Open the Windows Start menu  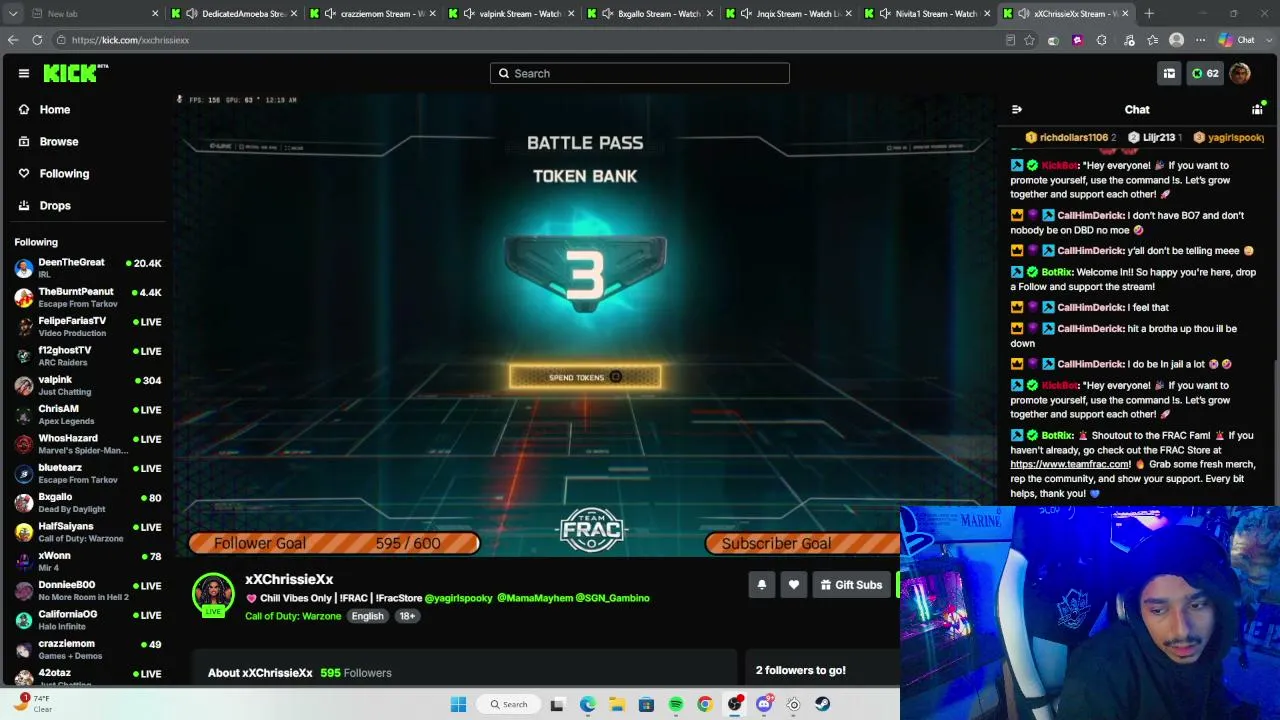(x=458, y=705)
